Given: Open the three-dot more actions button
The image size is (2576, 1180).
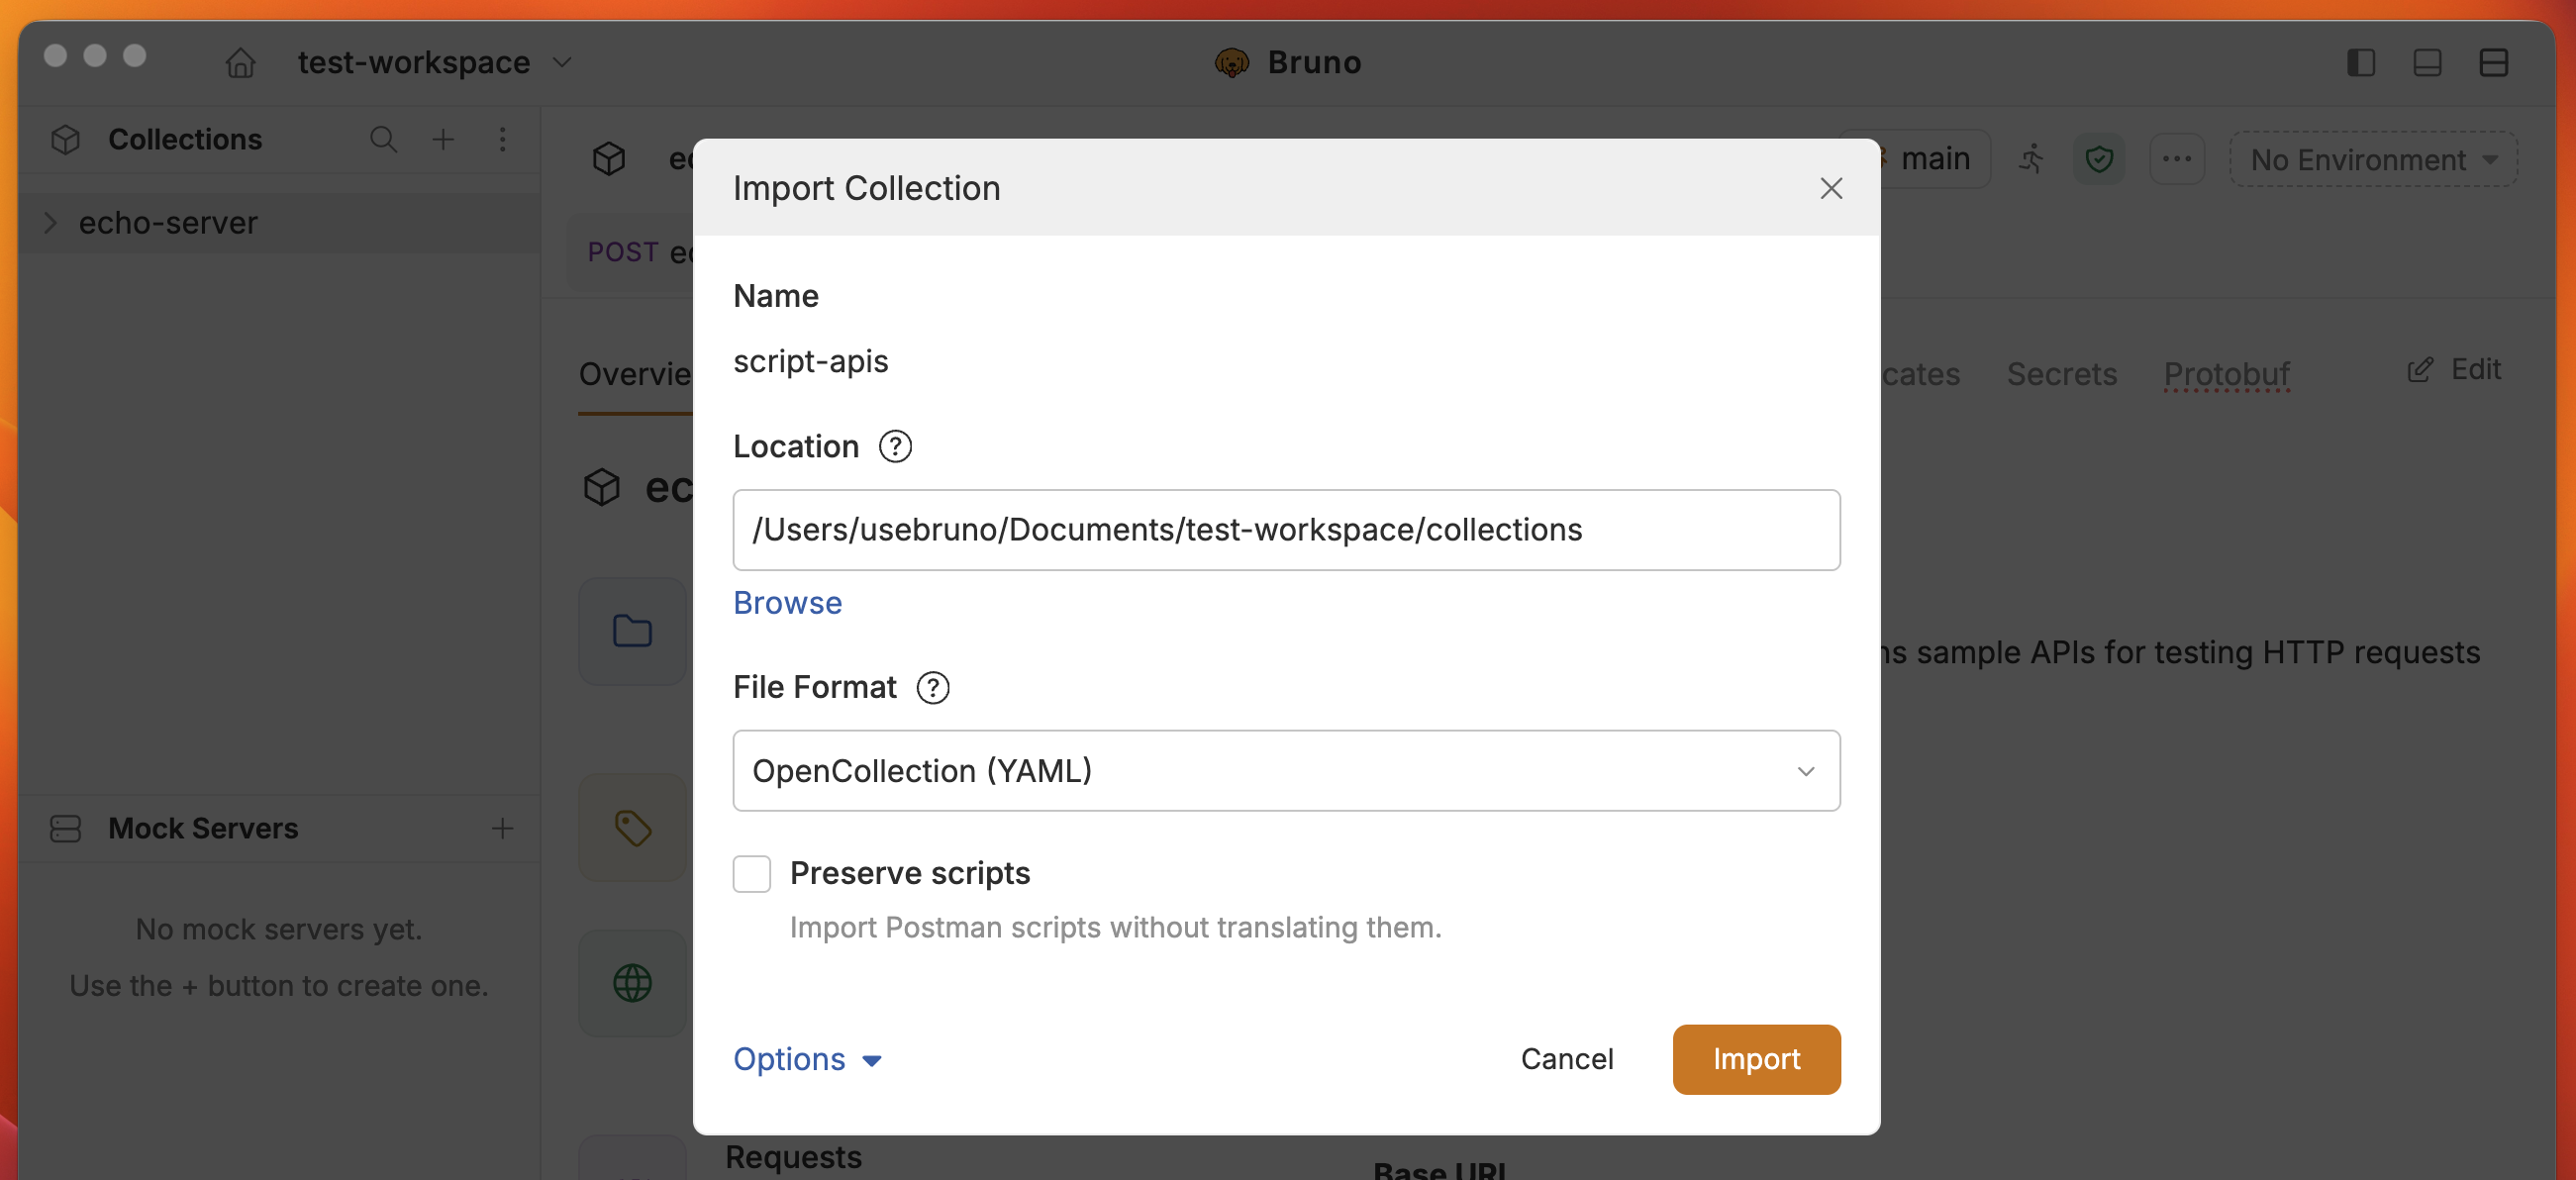Looking at the screenshot, I should point(2176,159).
